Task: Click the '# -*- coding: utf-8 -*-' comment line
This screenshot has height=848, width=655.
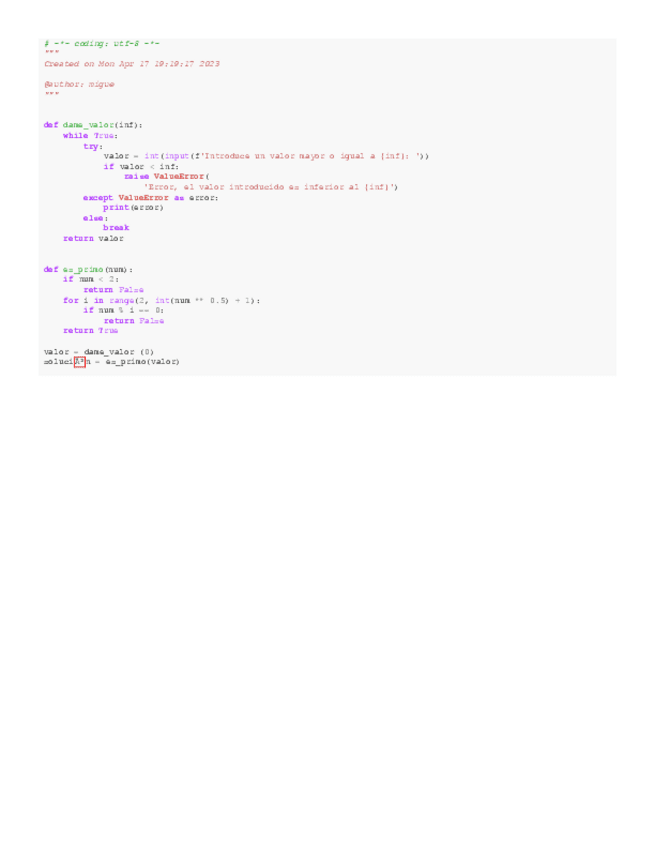Action: pyautogui.click(x=102, y=43)
